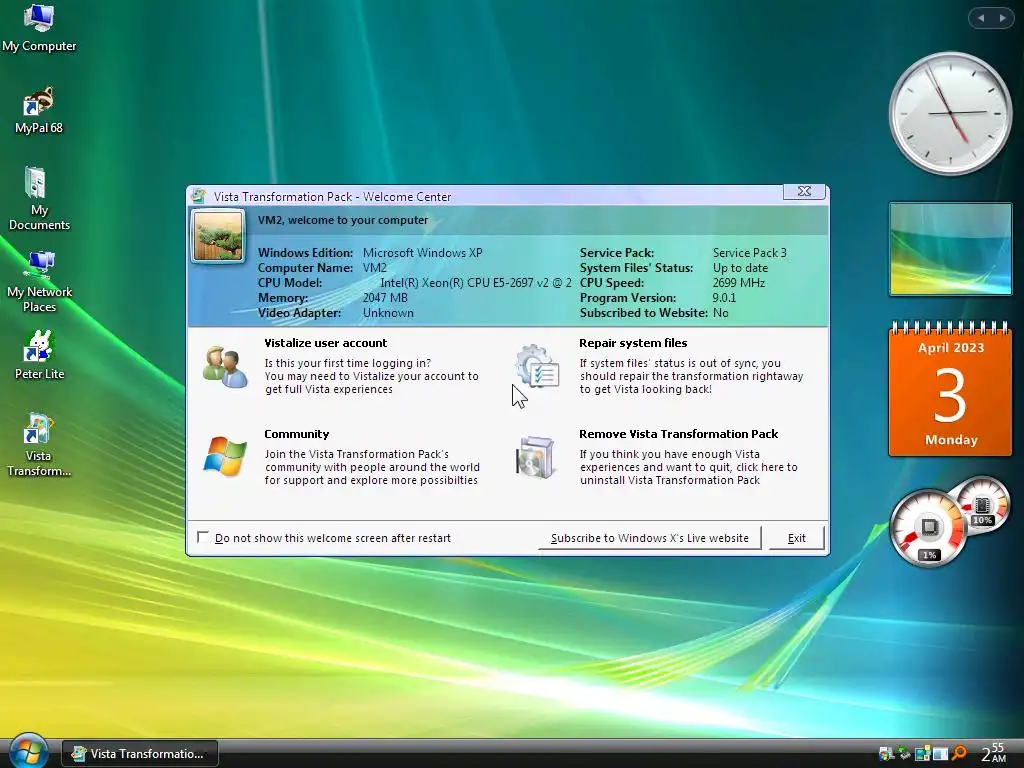Click the Vistalize user account people icon
The image size is (1024, 768).
[x=225, y=367]
